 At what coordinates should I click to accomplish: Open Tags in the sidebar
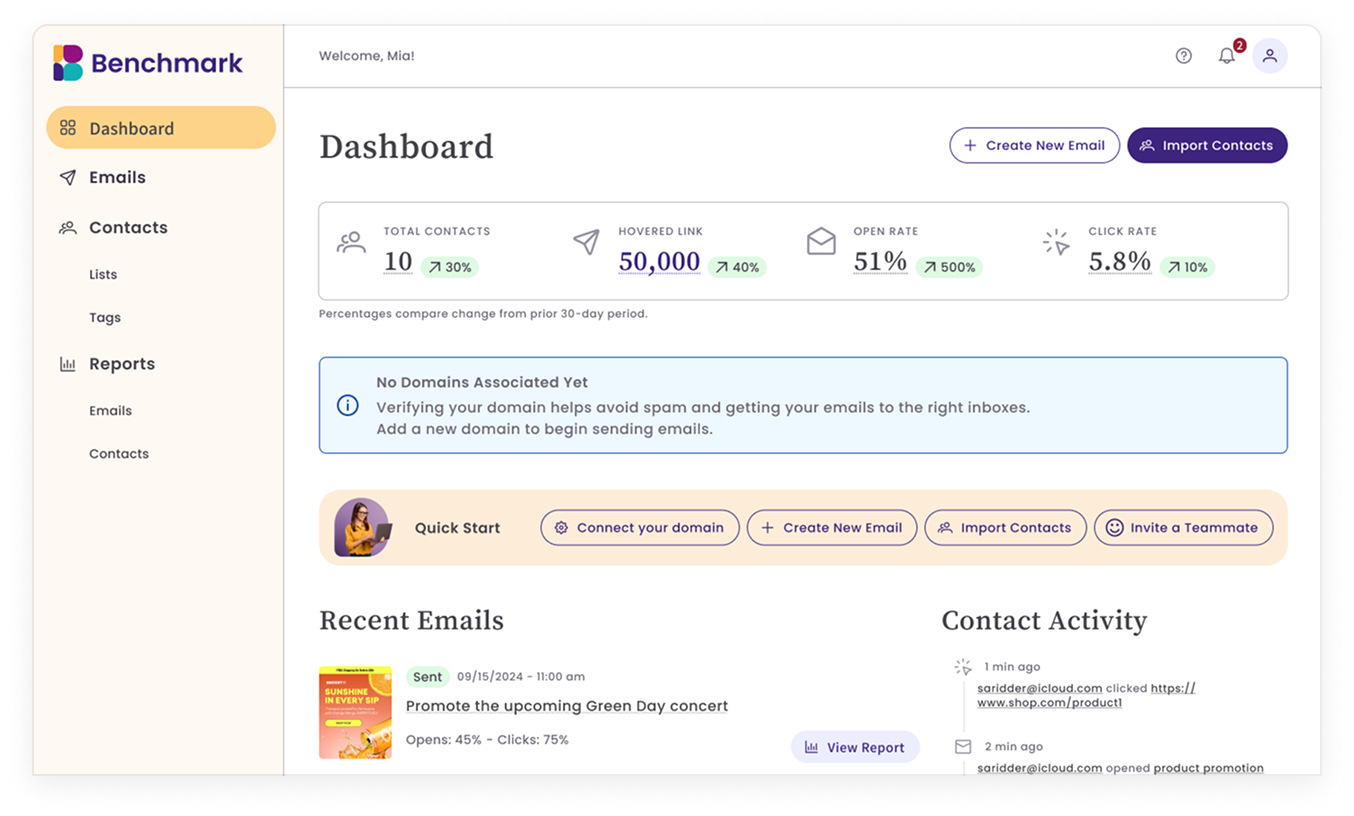pyautogui.click(x=104, y=317)
